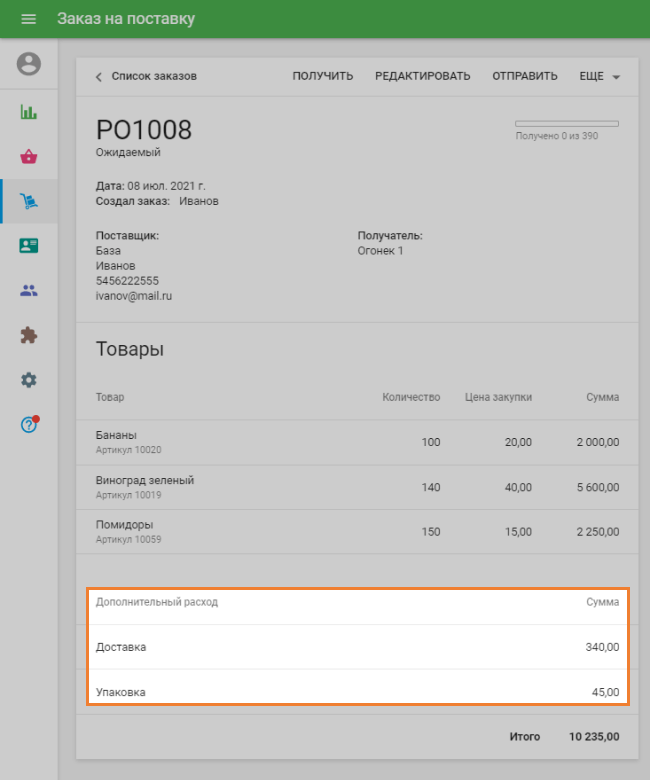Open the settings gear icon
The height and width of the screenshot is (780, 650).
point(29,380)
